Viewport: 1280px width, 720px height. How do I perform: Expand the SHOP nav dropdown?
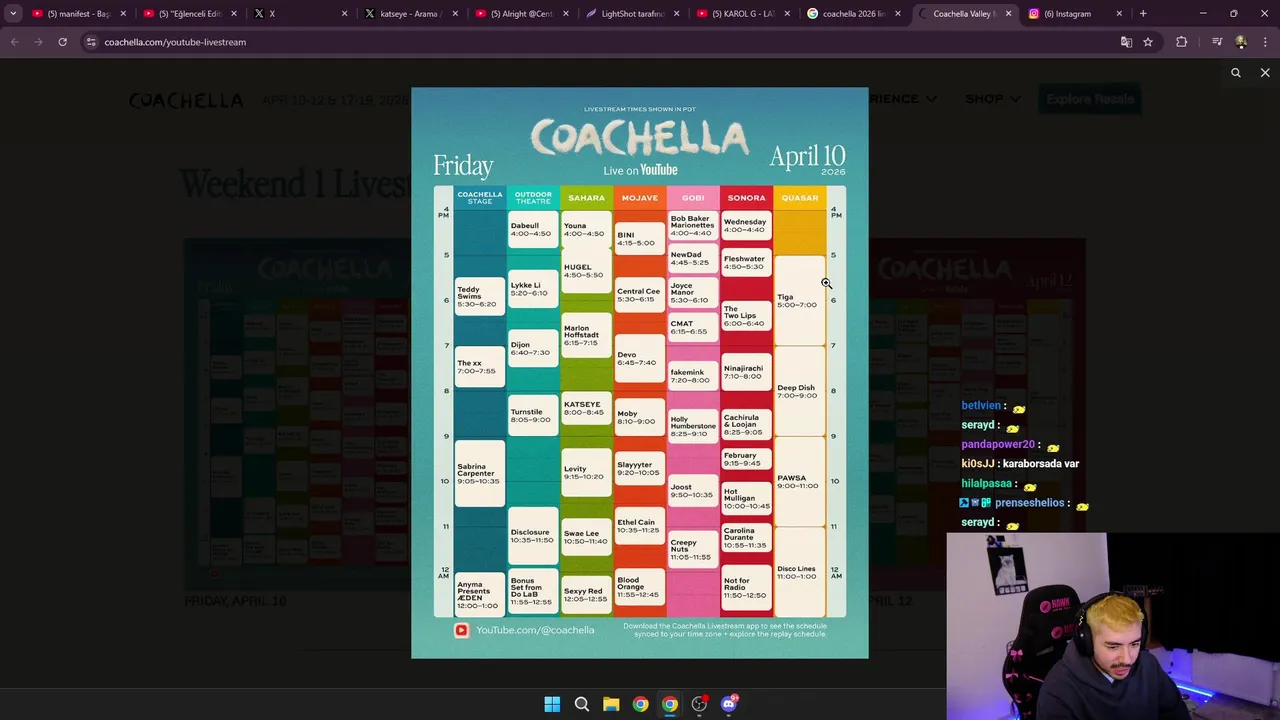(x=992, y=99)
